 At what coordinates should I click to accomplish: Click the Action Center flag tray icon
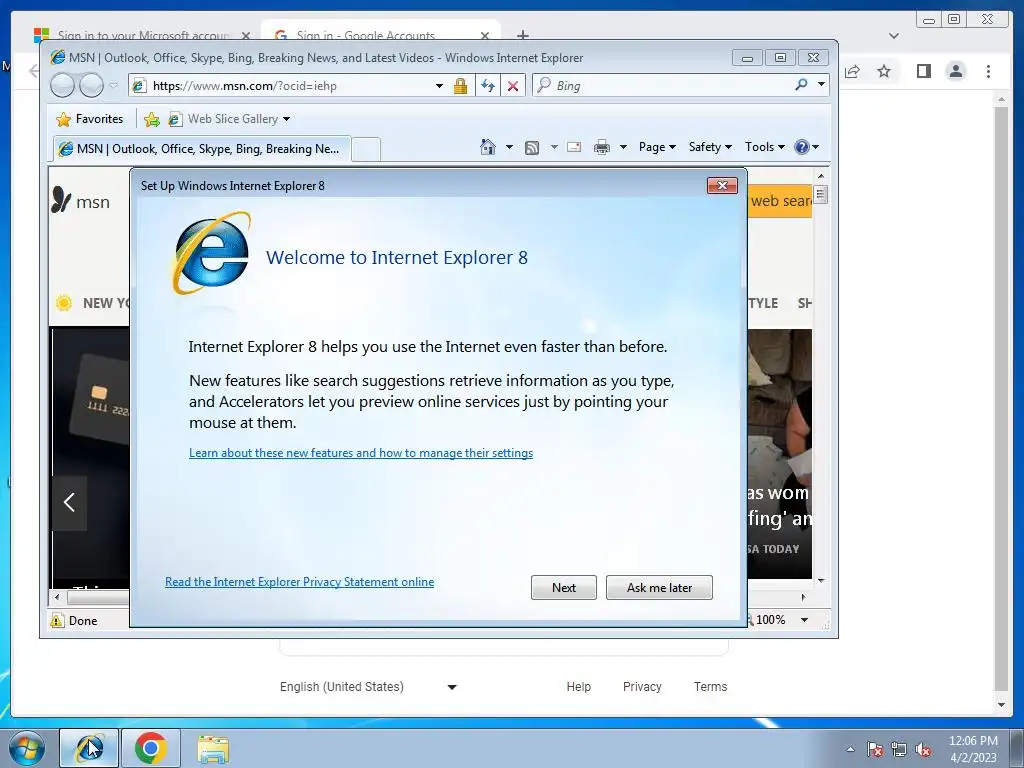click(874, 749)
